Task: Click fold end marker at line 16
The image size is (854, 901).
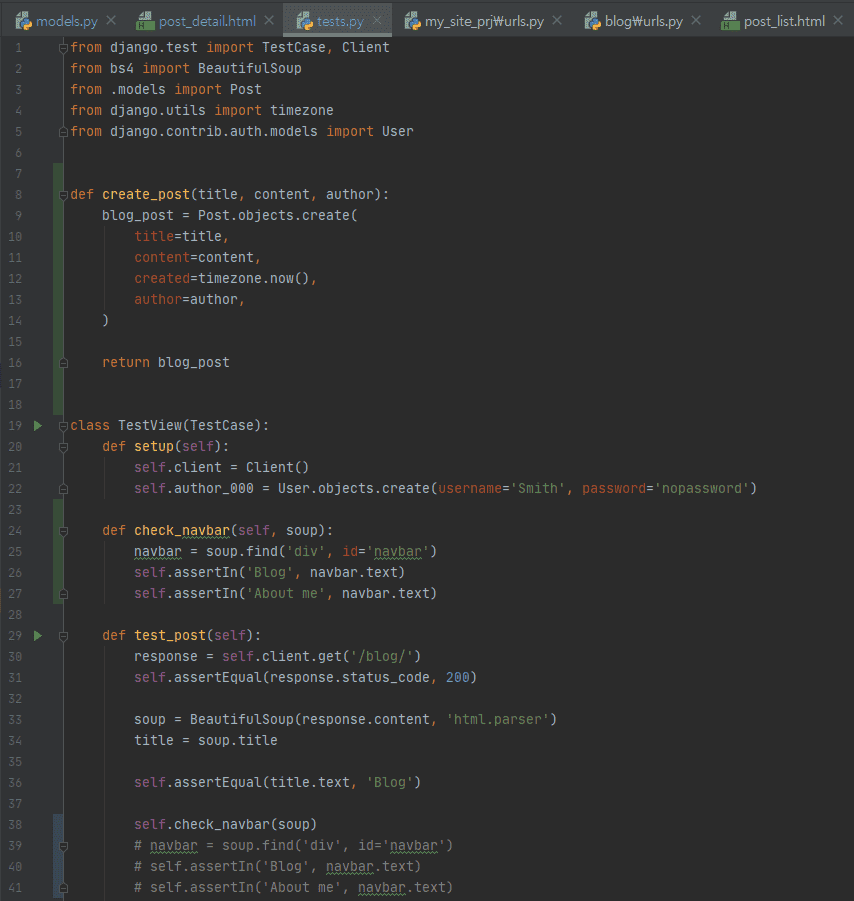Action: pos(64,363)
